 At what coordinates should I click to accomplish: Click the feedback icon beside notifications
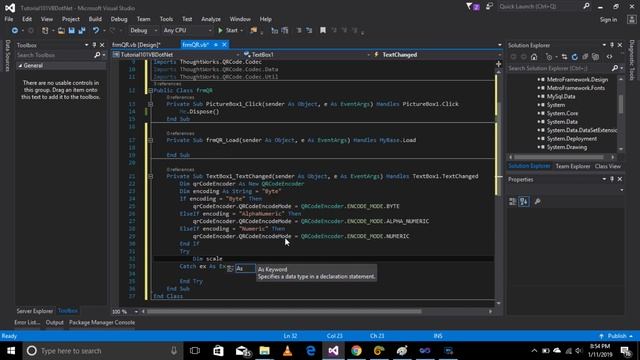(489, 7)
